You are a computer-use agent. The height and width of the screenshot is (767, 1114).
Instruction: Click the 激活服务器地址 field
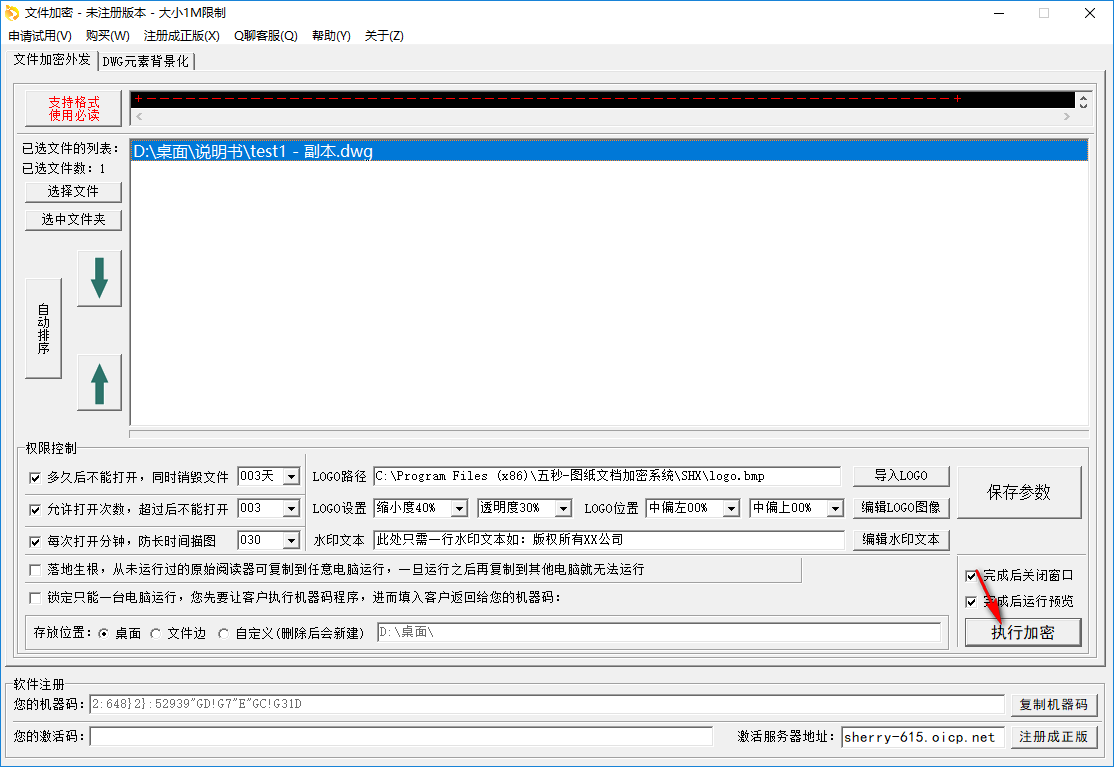click(923, 737)
